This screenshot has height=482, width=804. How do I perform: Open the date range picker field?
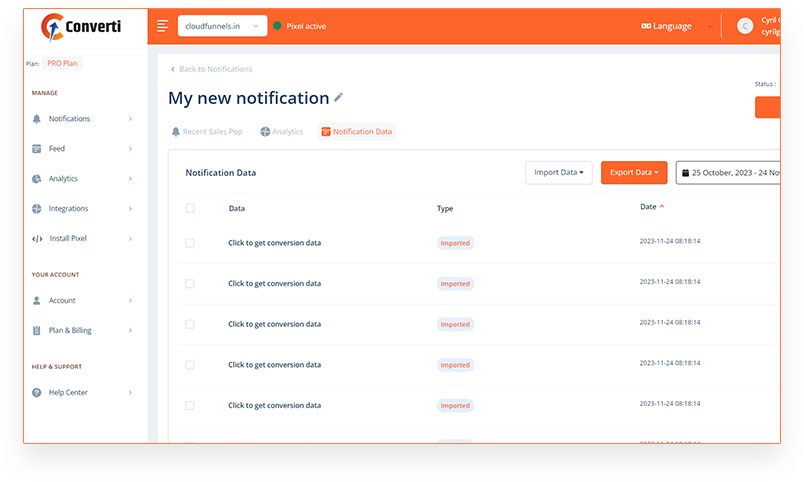pyautogui.click(x=728, y=173)
